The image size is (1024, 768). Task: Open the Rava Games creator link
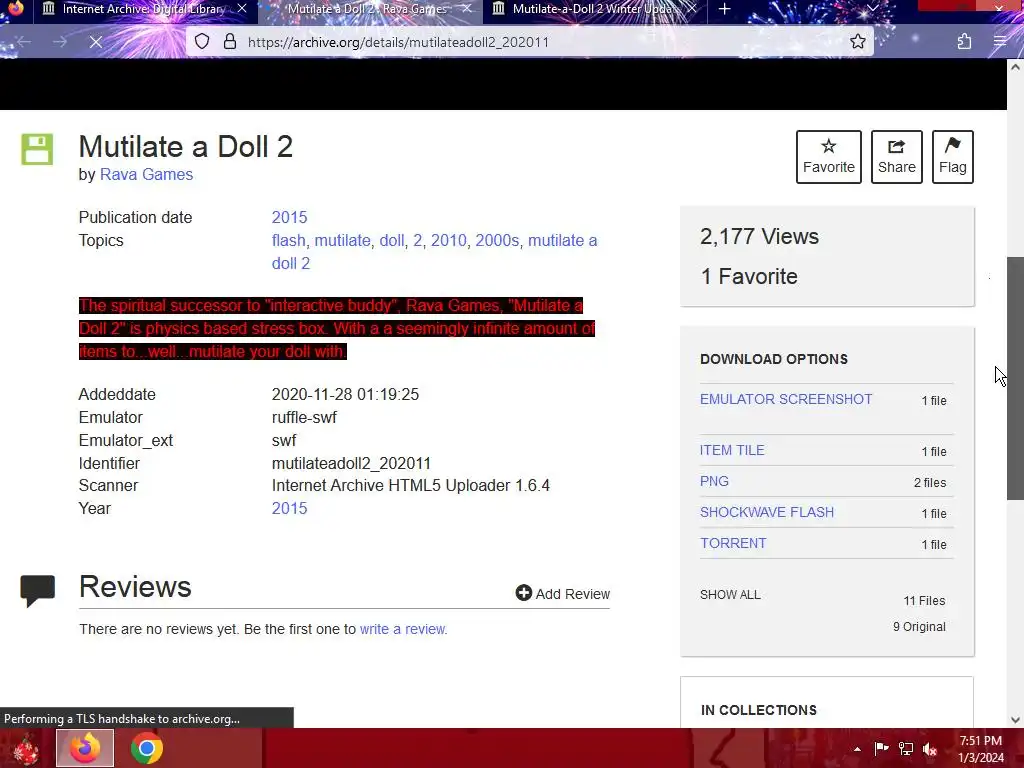click(146, 174)
